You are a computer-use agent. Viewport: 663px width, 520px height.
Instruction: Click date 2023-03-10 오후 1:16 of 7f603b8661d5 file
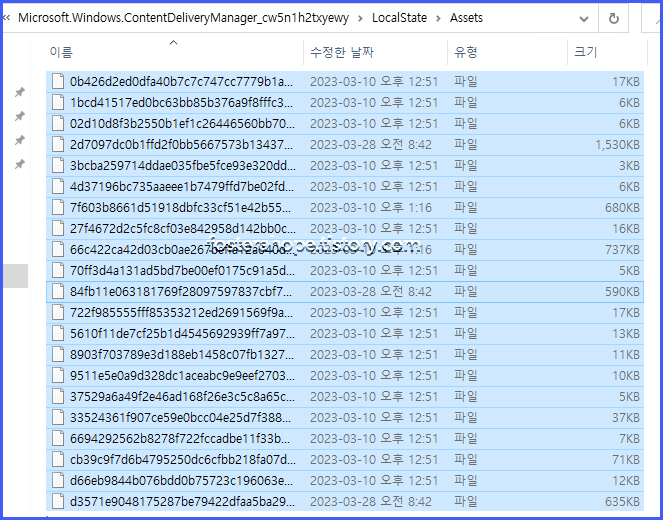click(x=371, y=208)
